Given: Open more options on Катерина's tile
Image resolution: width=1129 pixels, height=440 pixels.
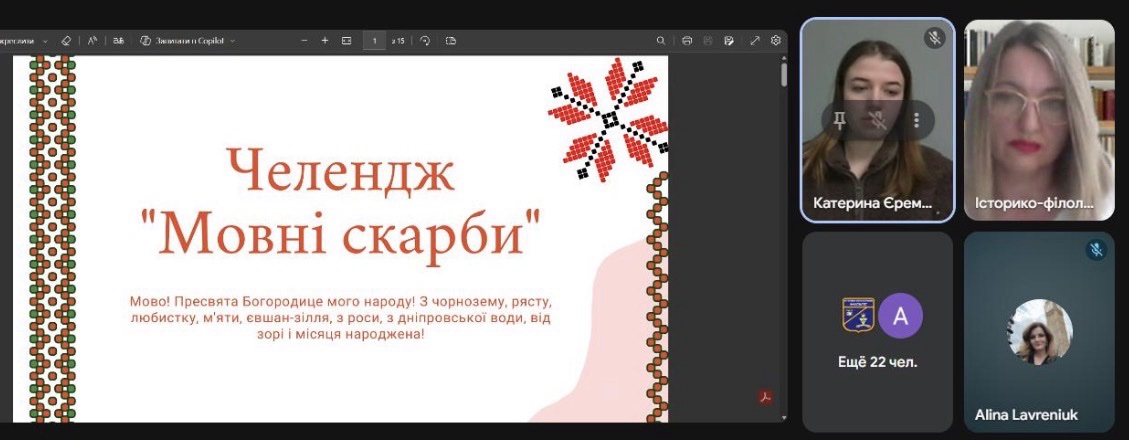Looking at the screenshot, I should tap(916, 120).
